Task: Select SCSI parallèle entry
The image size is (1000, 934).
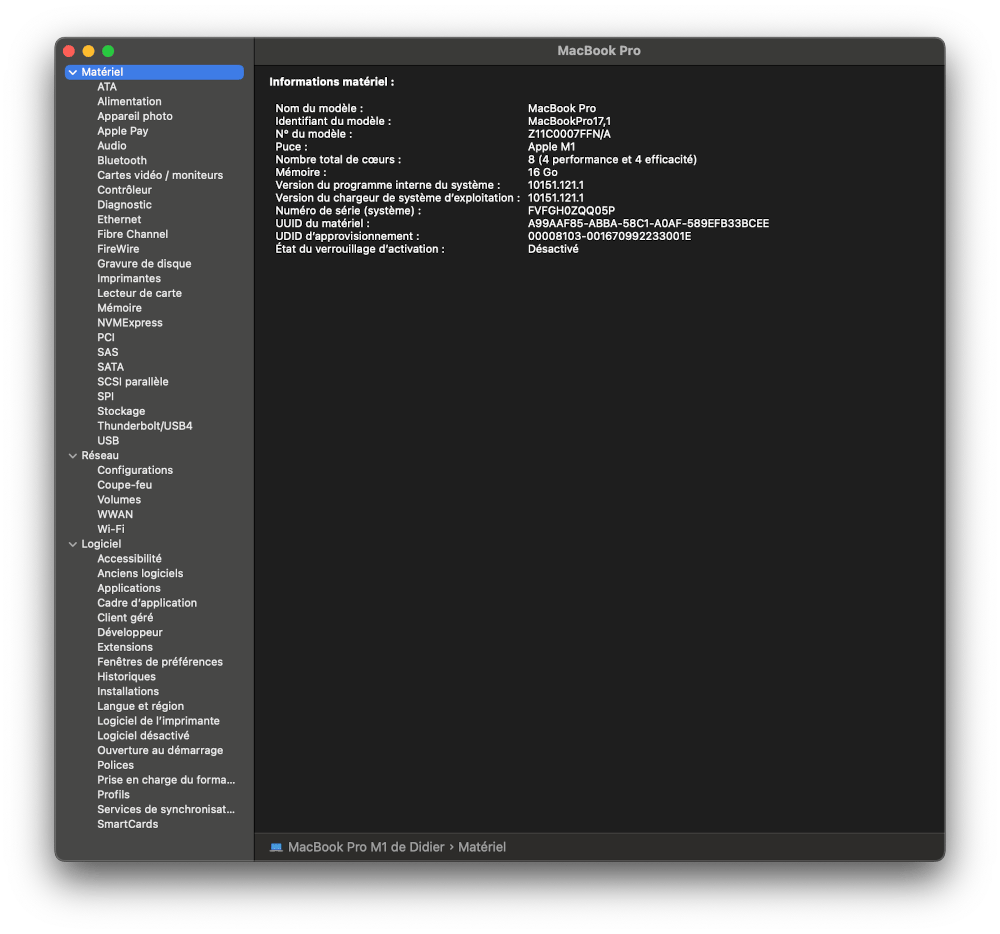Action: pos(133,382)
